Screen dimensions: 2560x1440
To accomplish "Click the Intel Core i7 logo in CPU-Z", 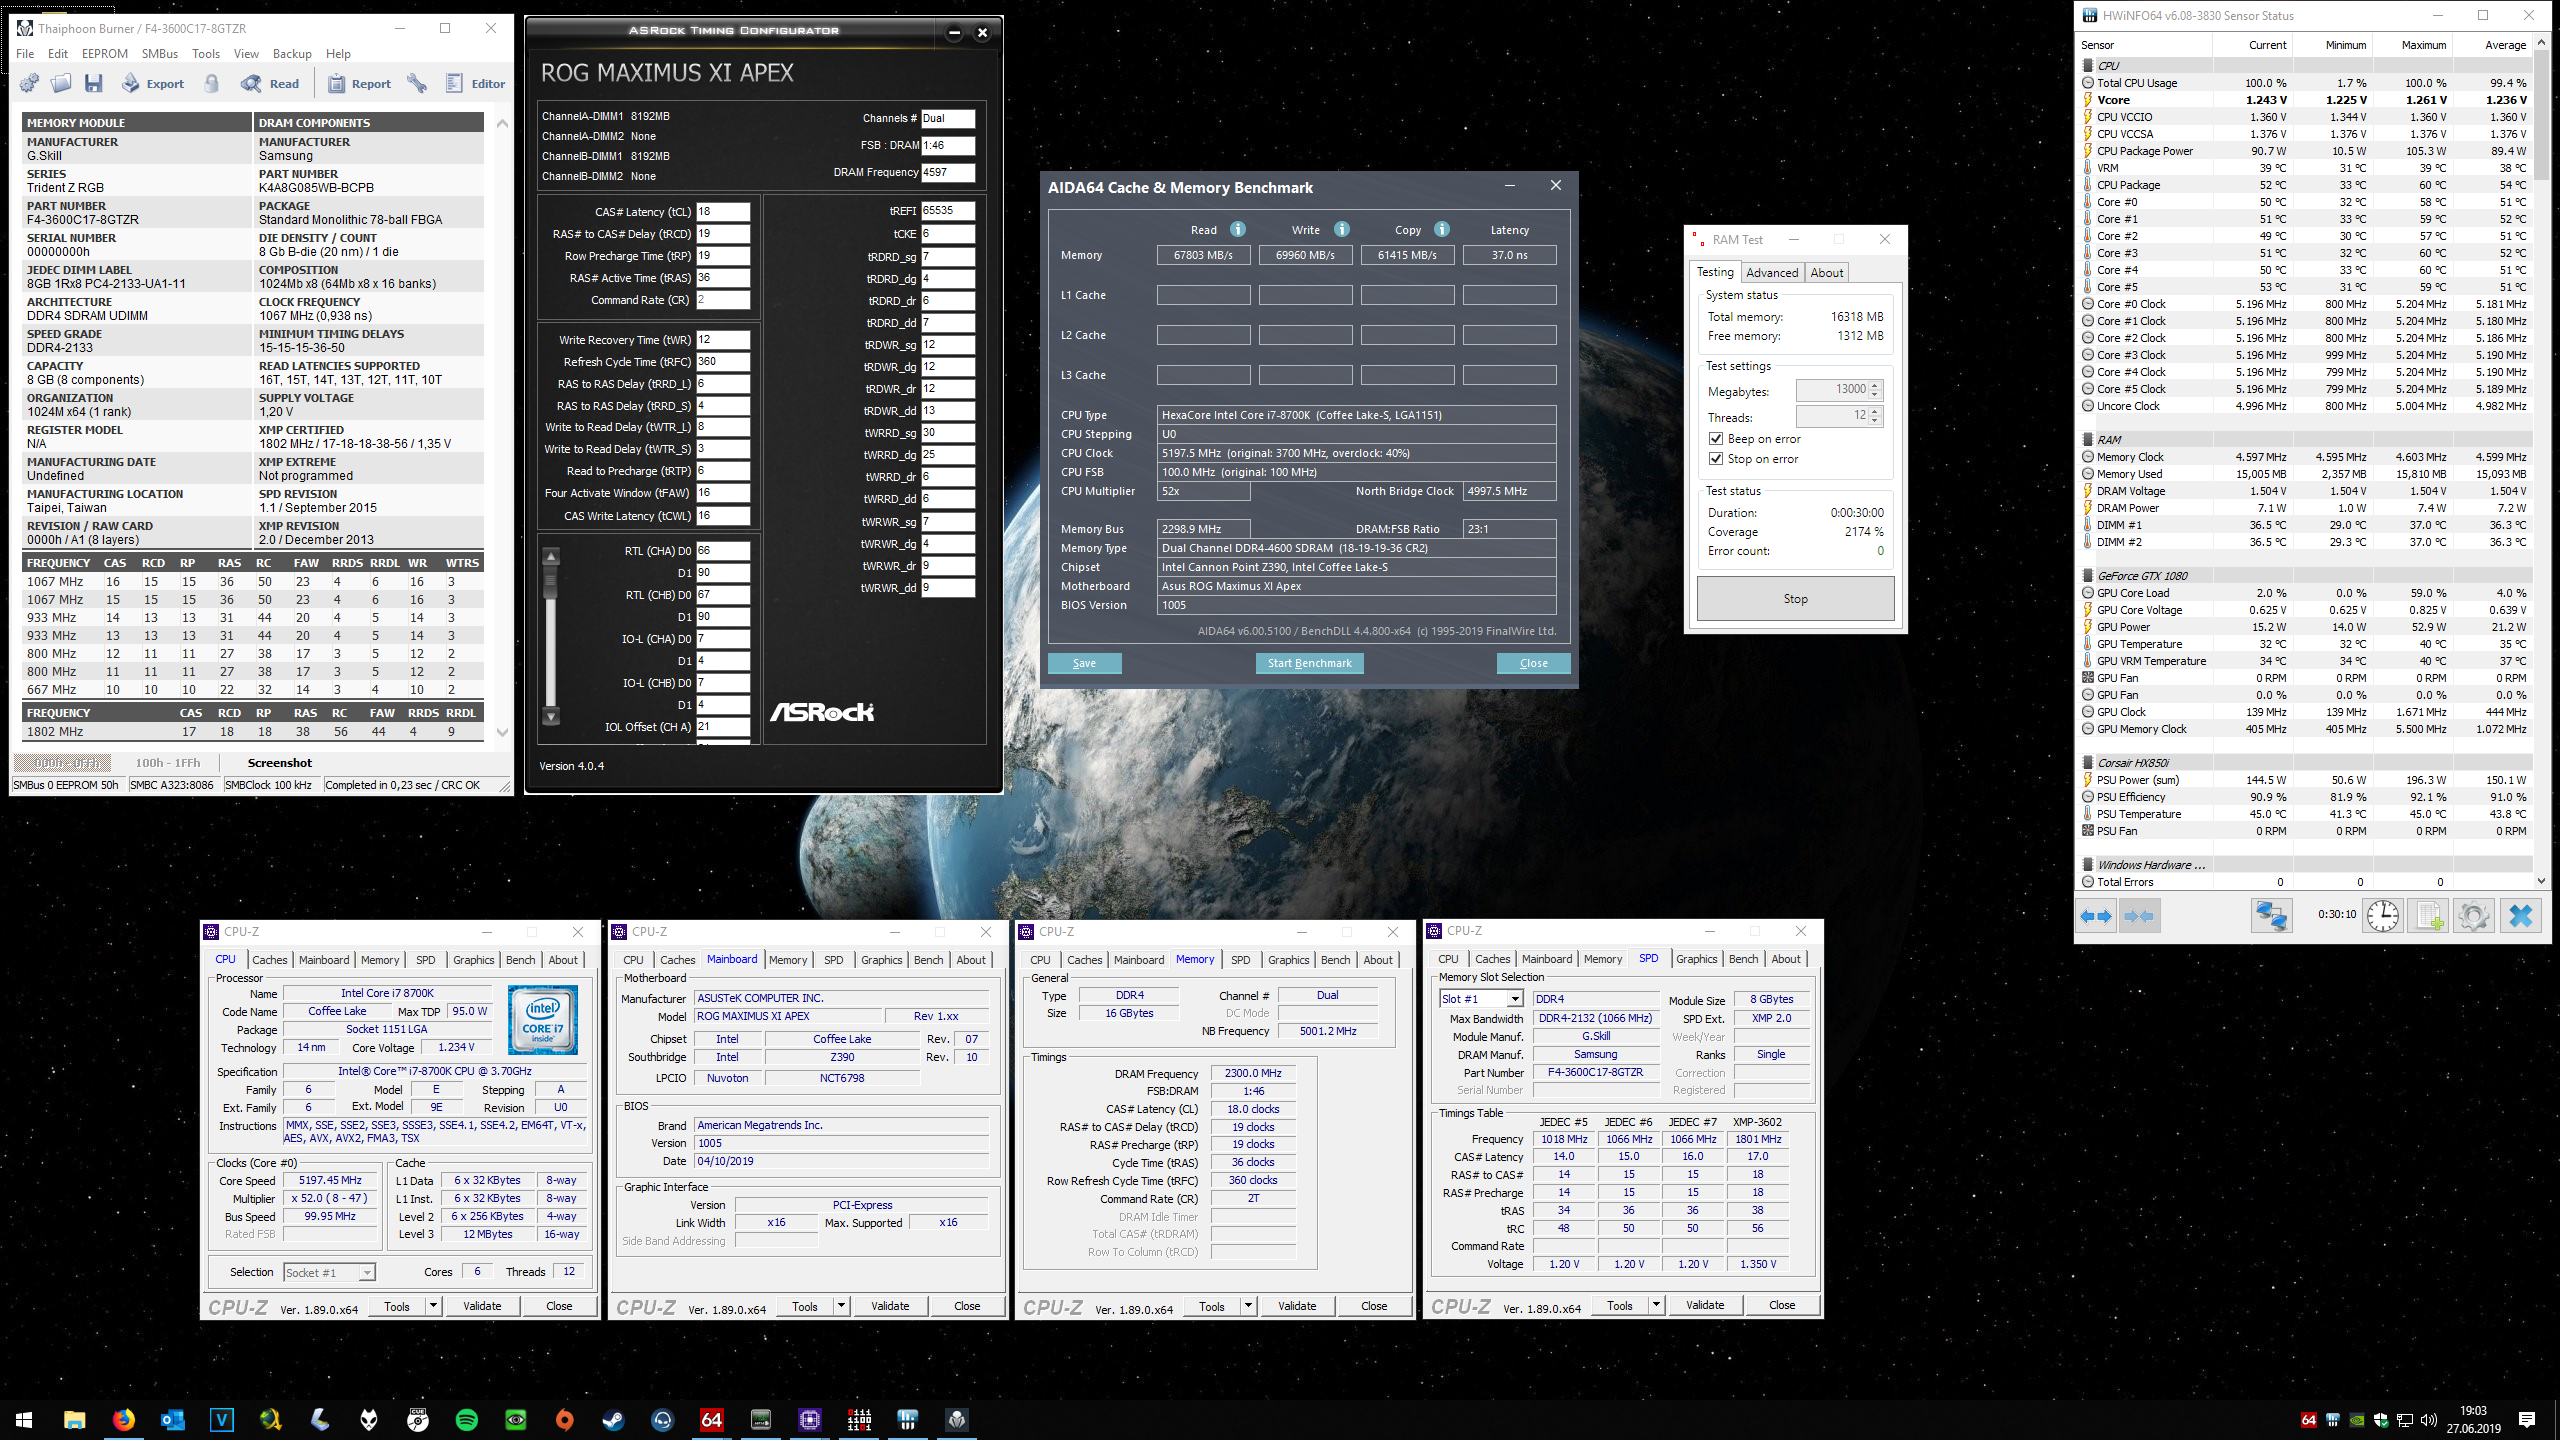I will click(543, 1020).
